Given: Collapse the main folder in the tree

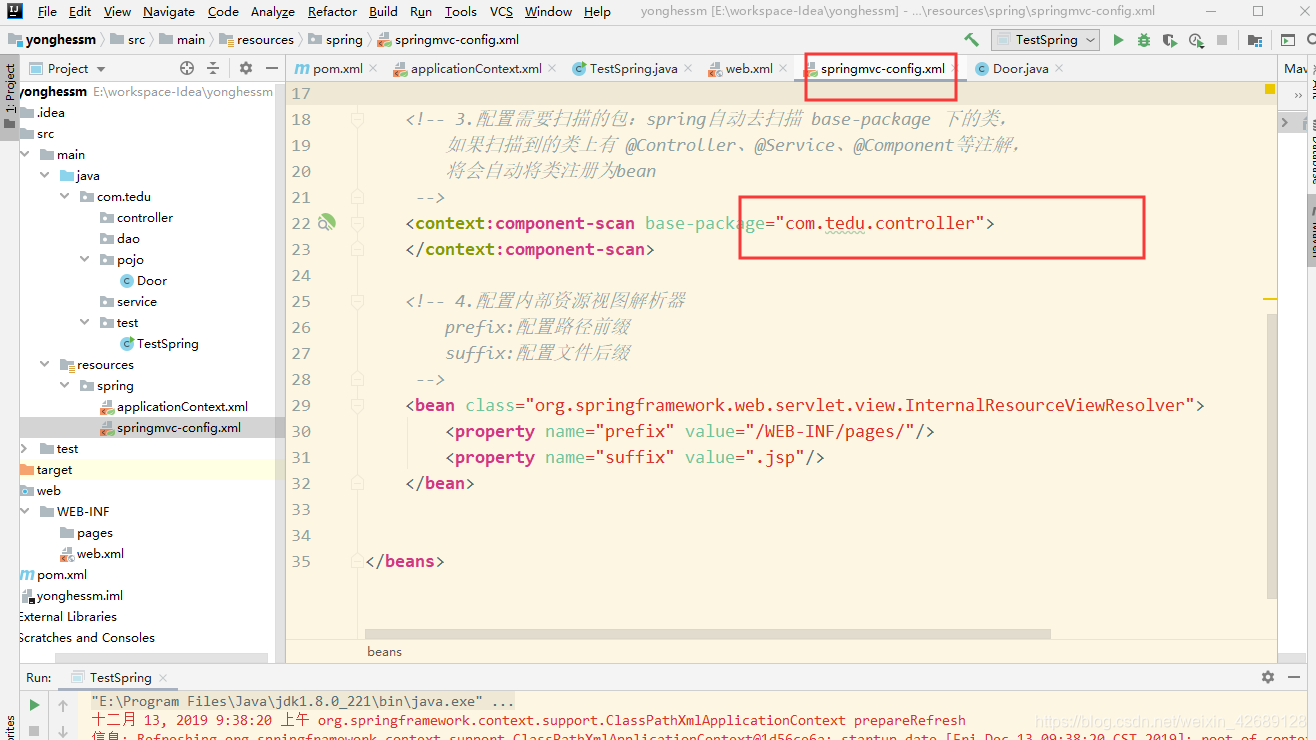Looking at the screenshot, I should pyautogui.click(x=27, y=155).
